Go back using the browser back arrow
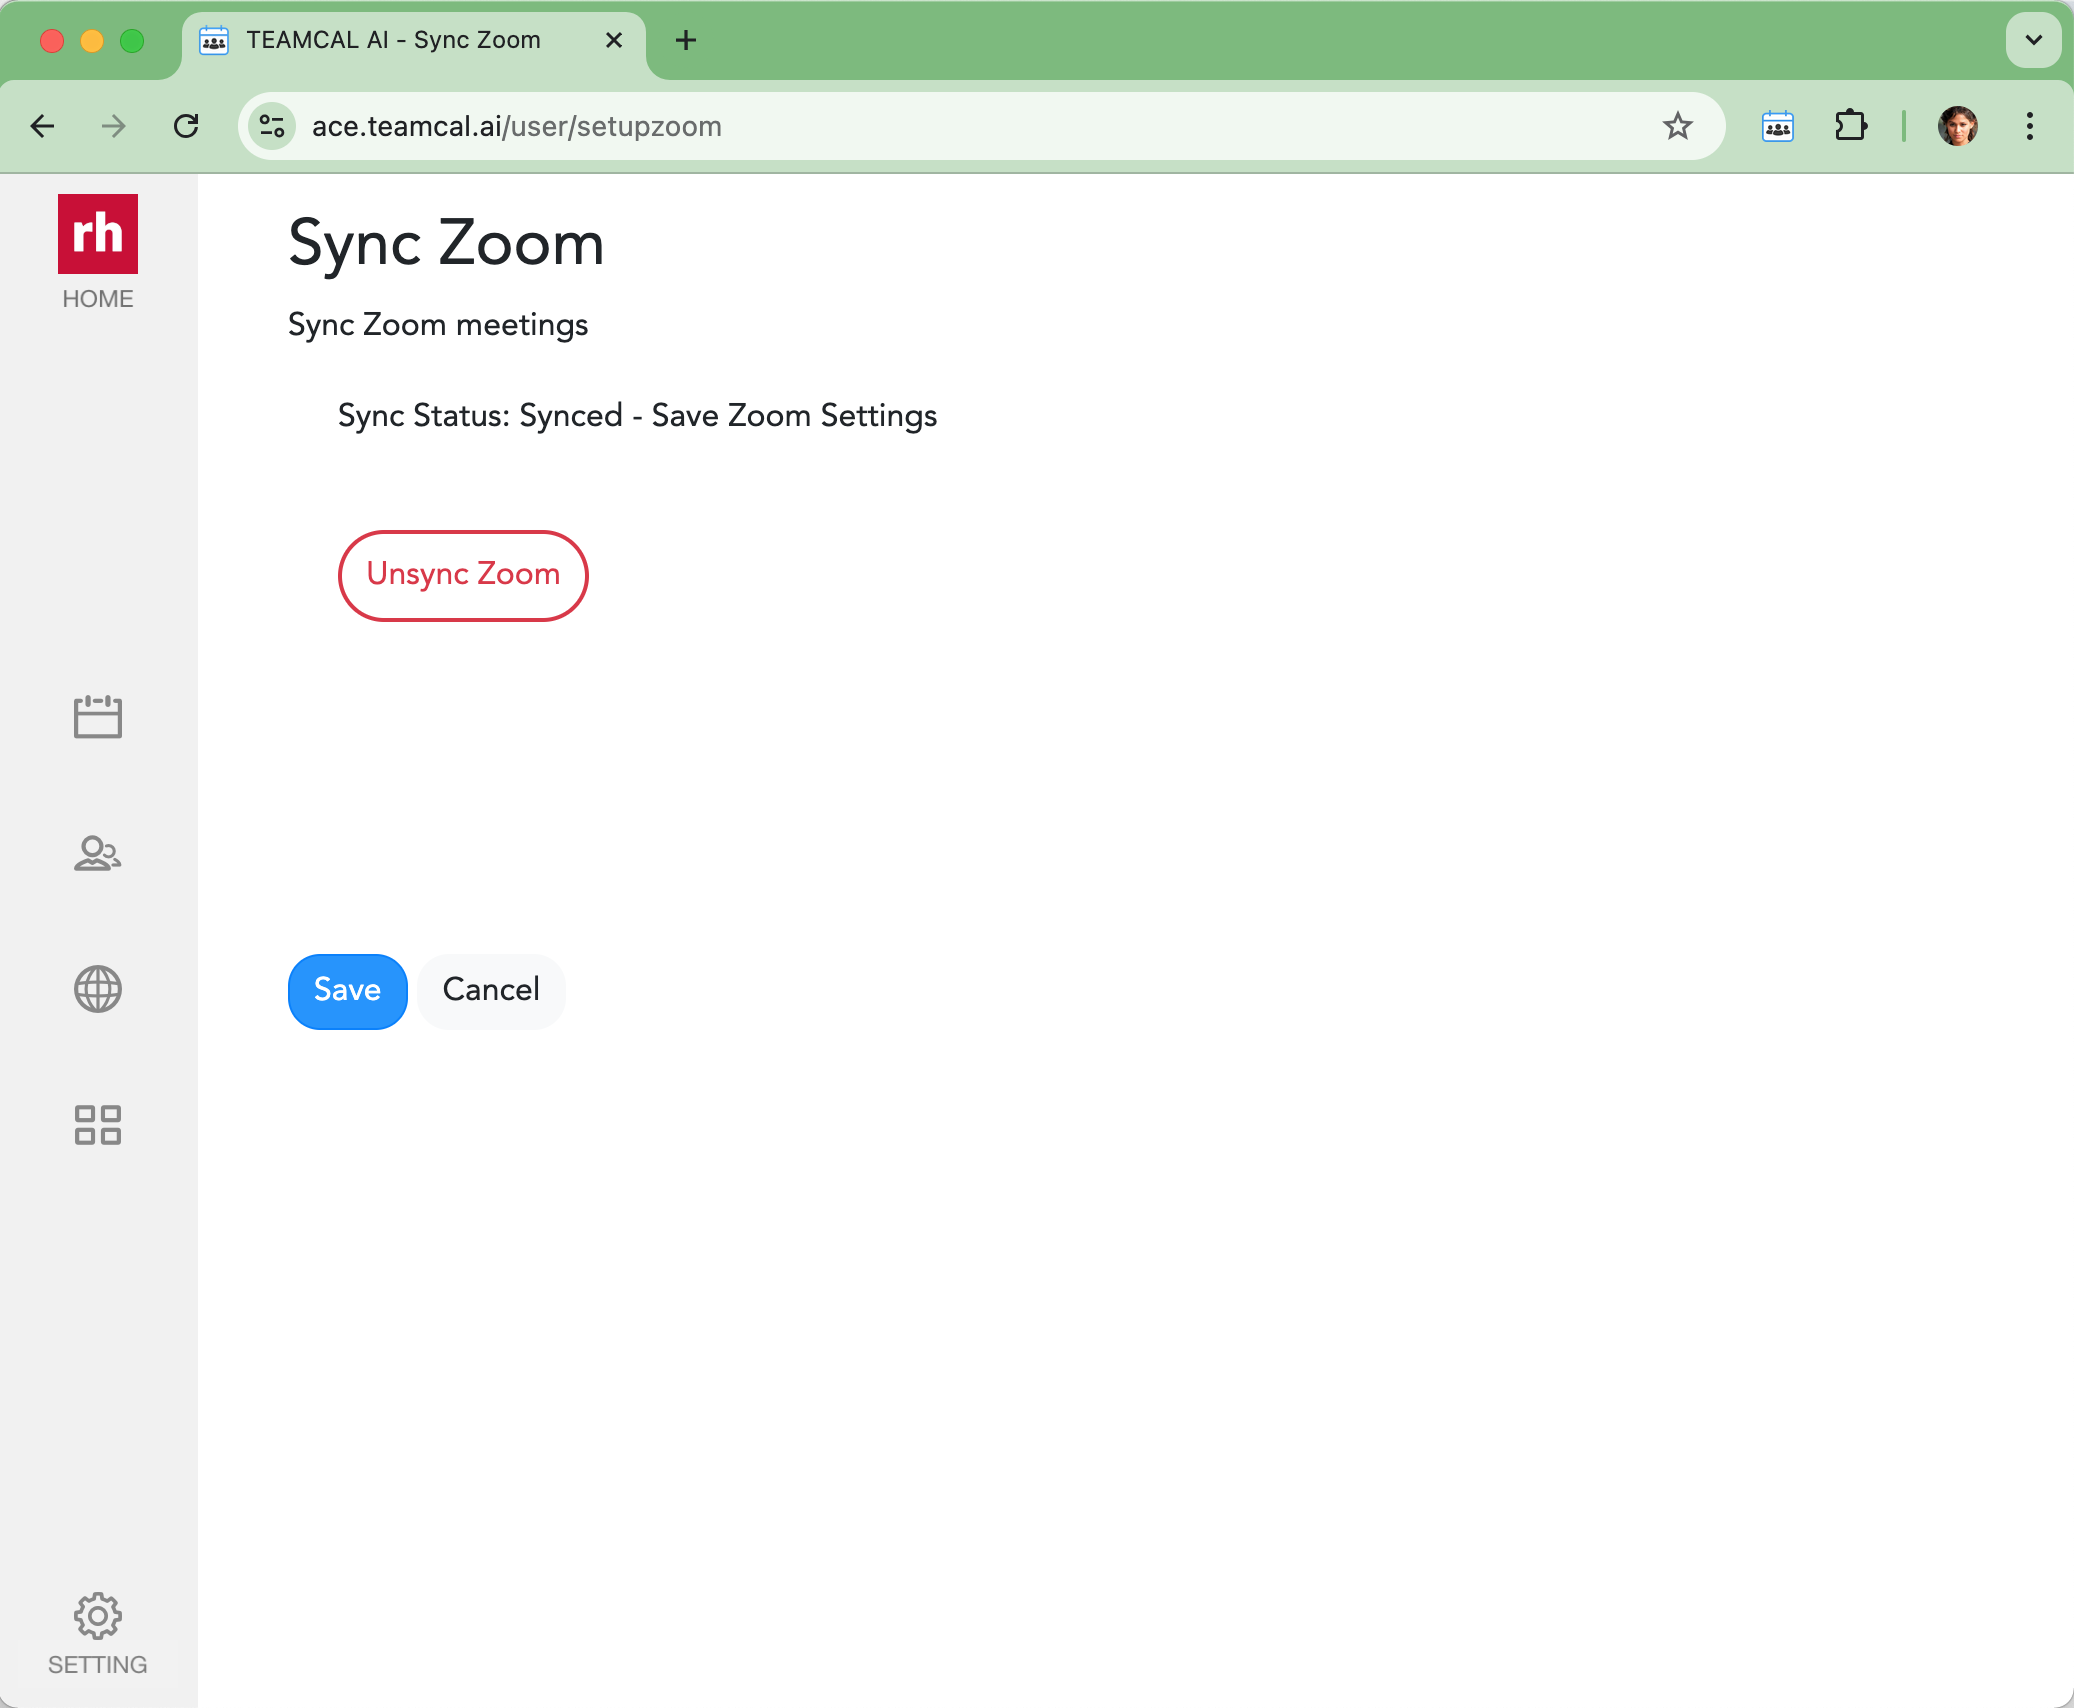 43,126
